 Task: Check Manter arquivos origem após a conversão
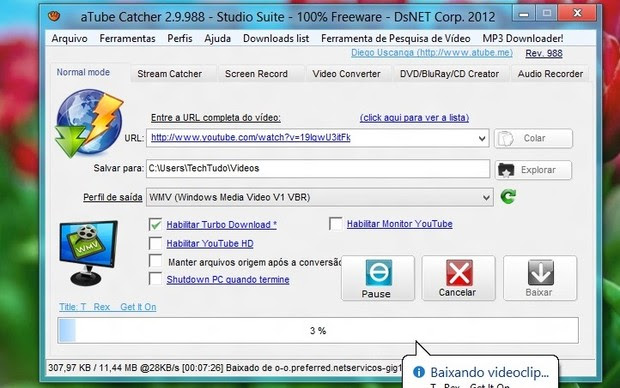[x=155, y=261]
